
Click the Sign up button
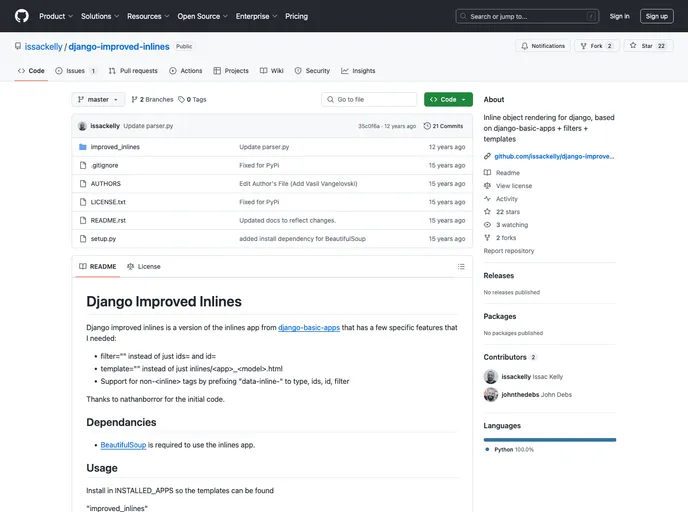coord(656,16)
